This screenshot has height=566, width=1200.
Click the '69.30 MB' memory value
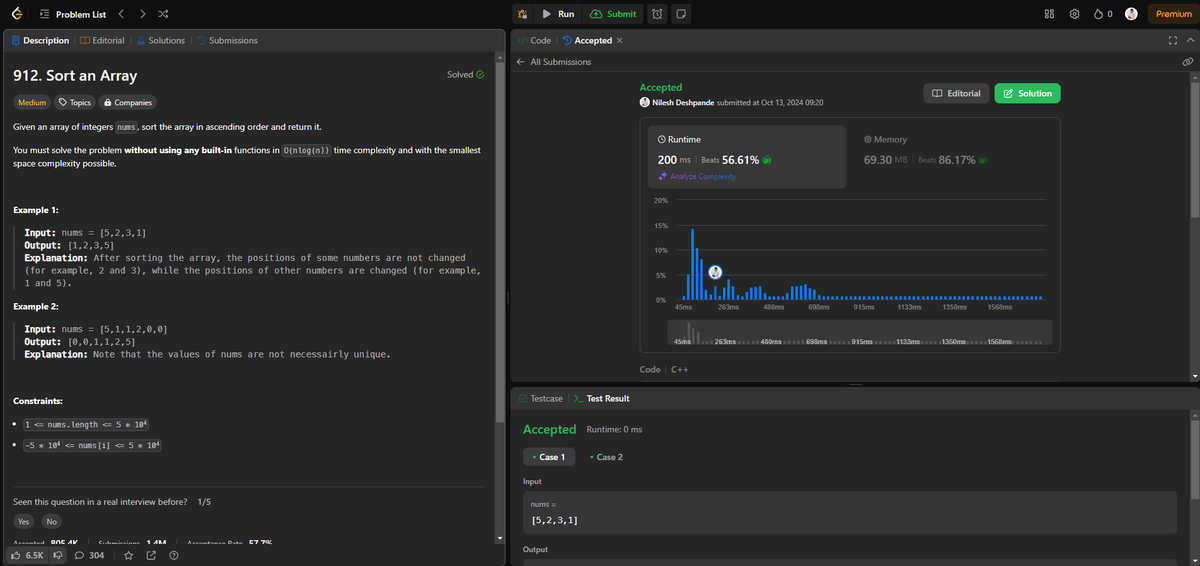pyautogui.click(x=885, y=159)
